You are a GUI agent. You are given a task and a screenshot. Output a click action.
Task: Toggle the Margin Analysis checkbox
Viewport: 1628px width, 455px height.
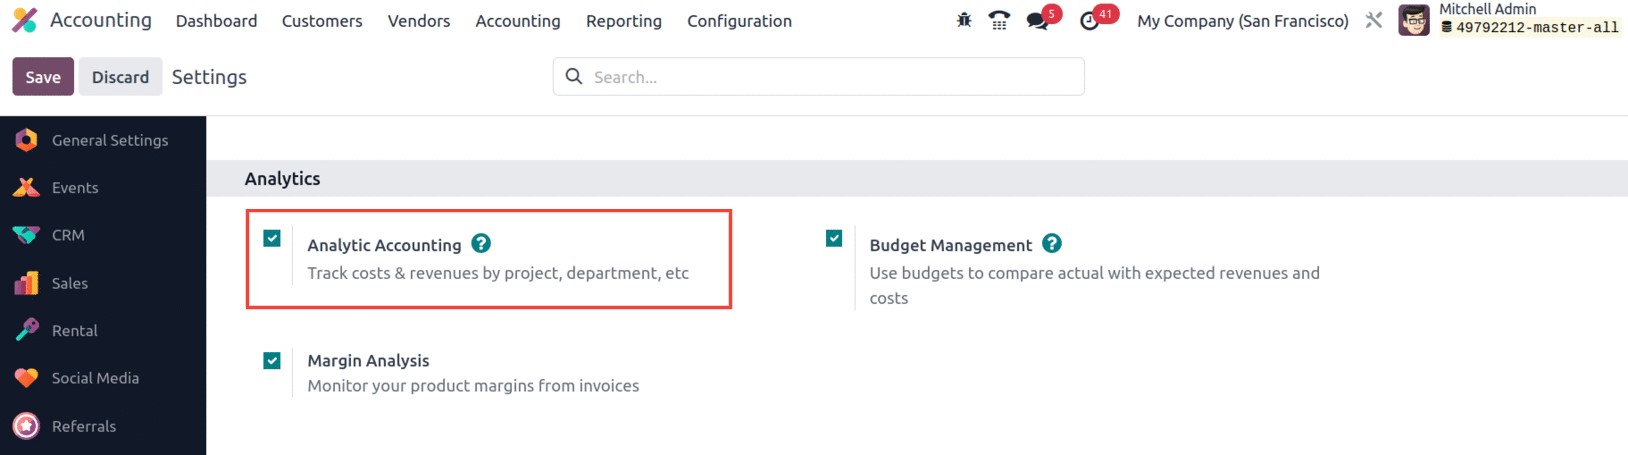(272, 361)
